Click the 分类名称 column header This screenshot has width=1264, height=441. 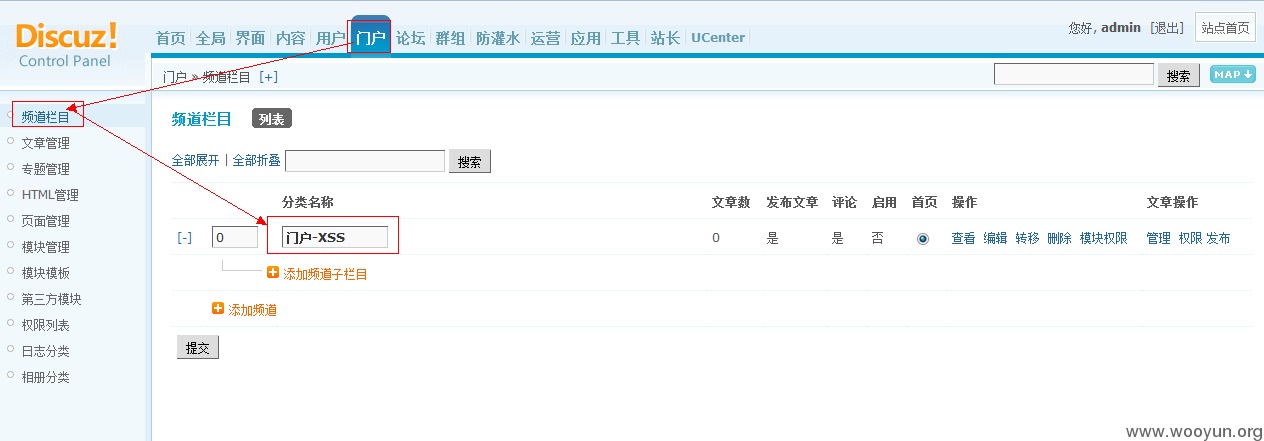tap(308, 202)
